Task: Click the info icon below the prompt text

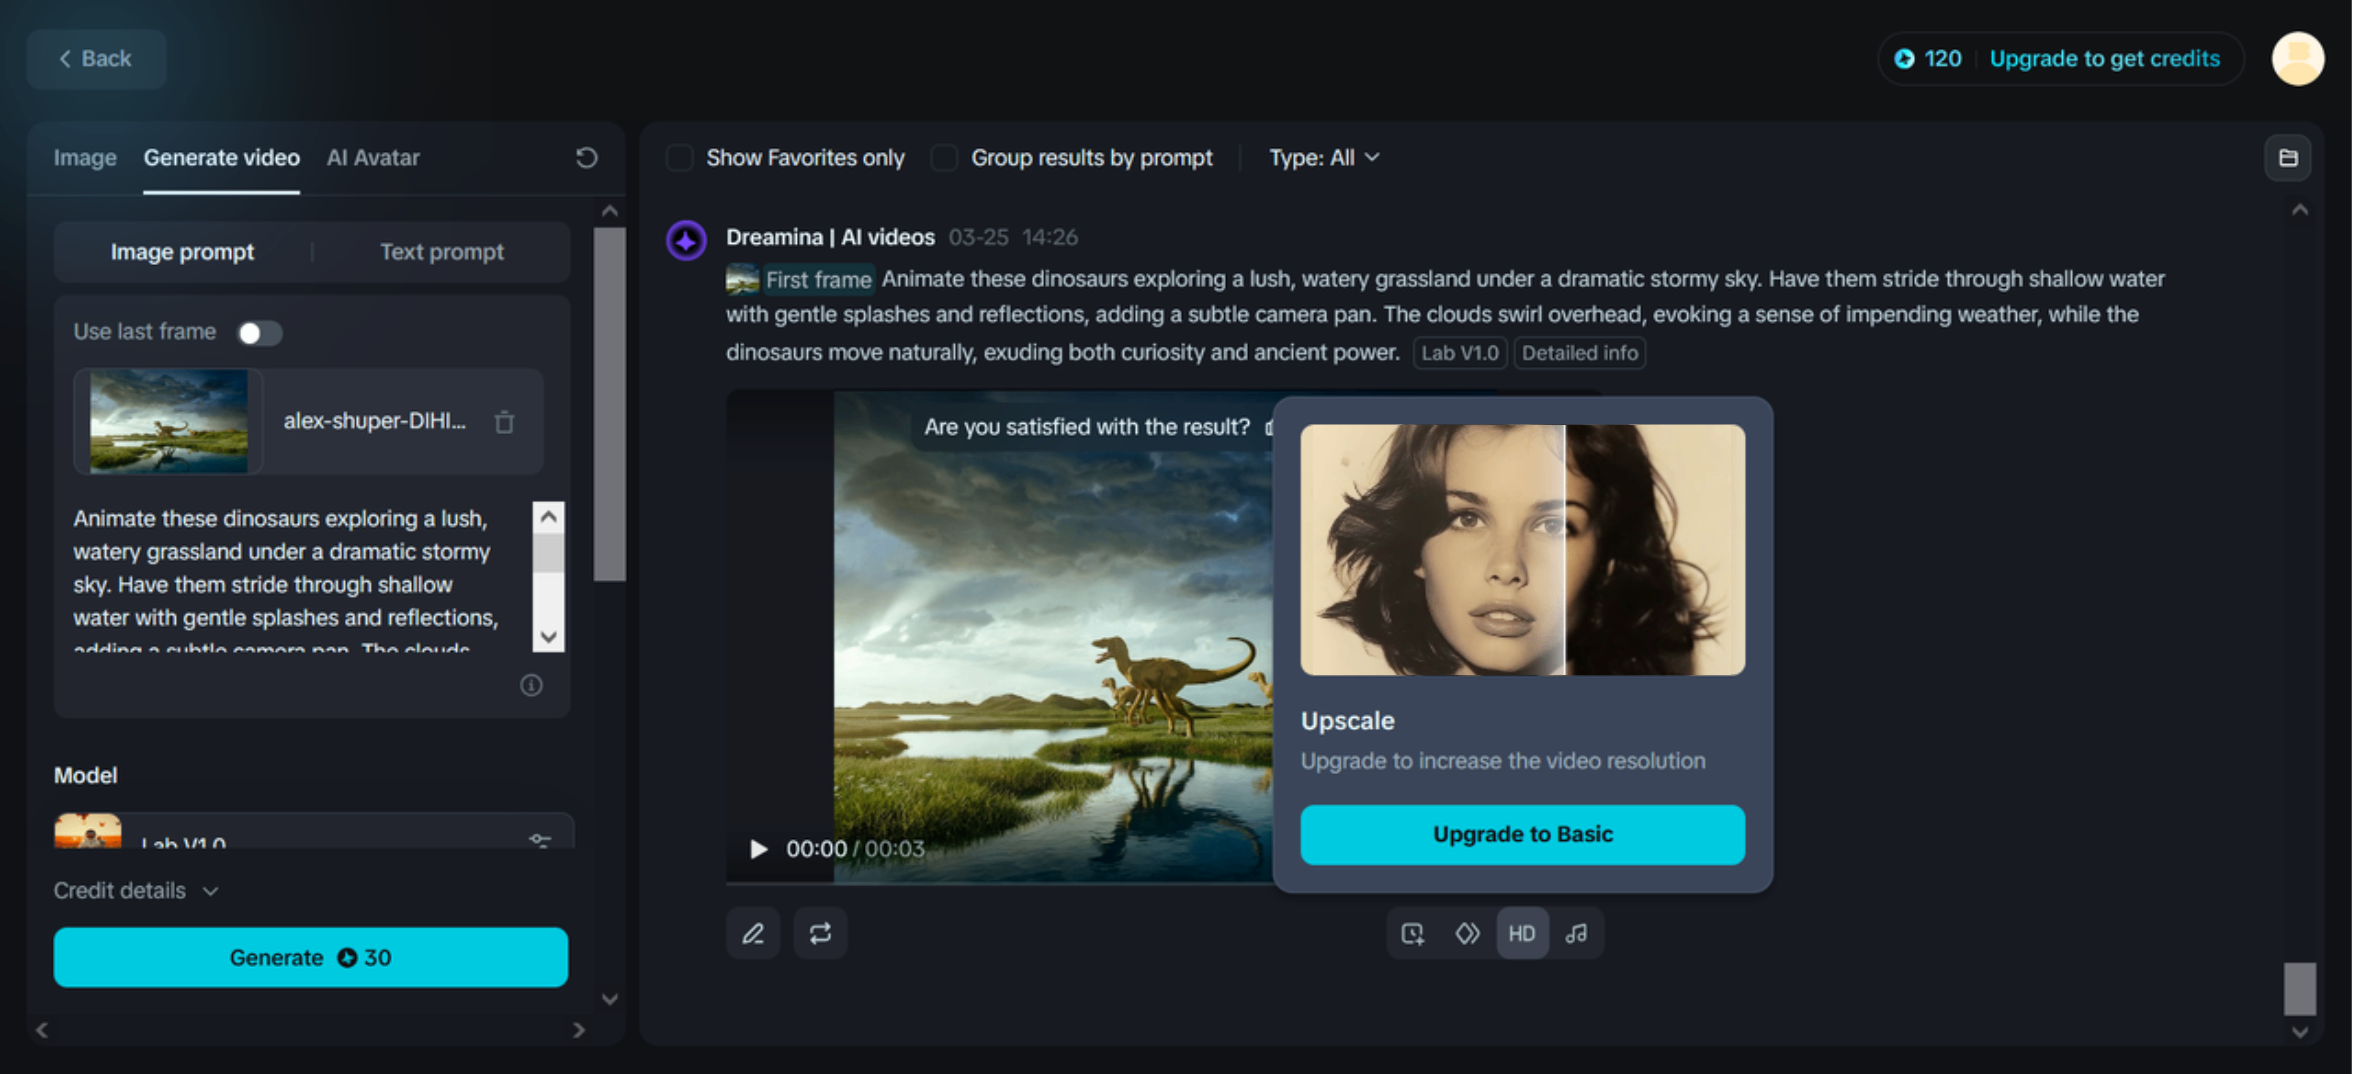Action: tap(531, 685)
